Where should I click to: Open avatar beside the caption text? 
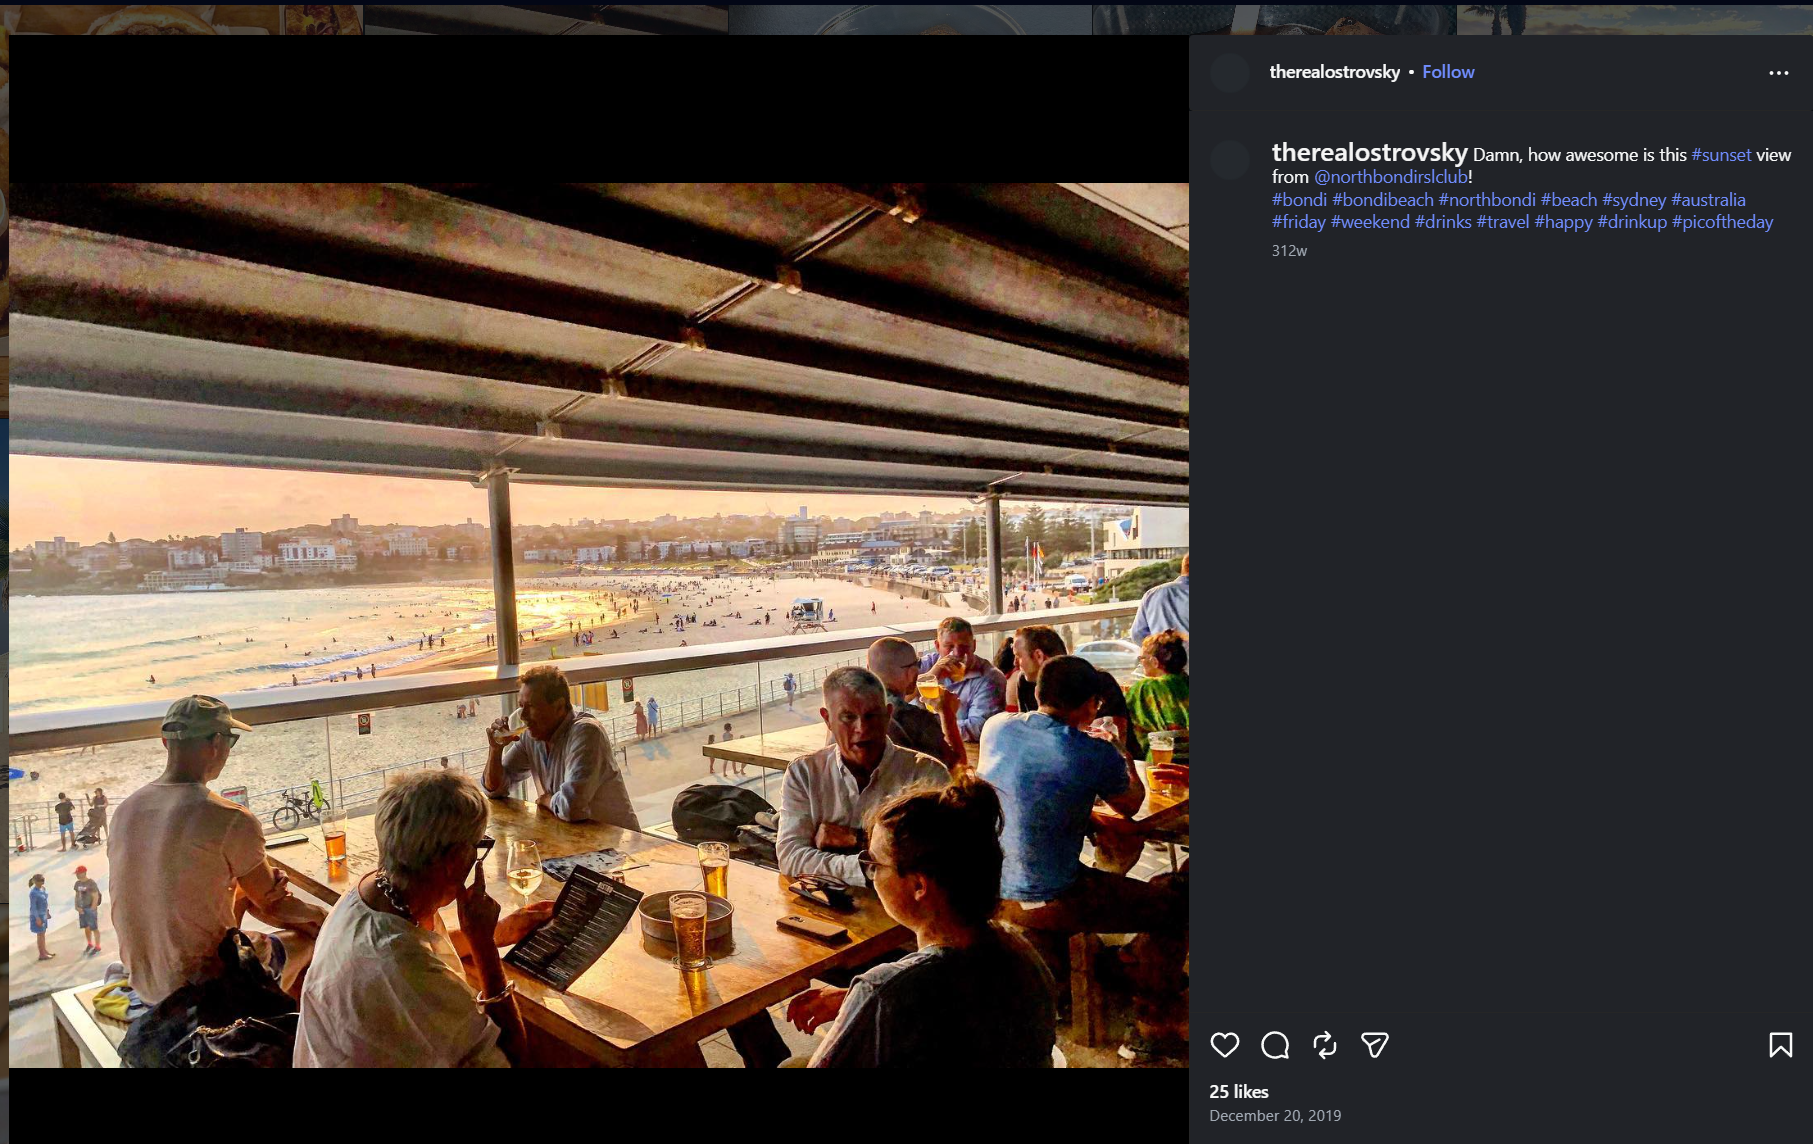(1230, 160)
